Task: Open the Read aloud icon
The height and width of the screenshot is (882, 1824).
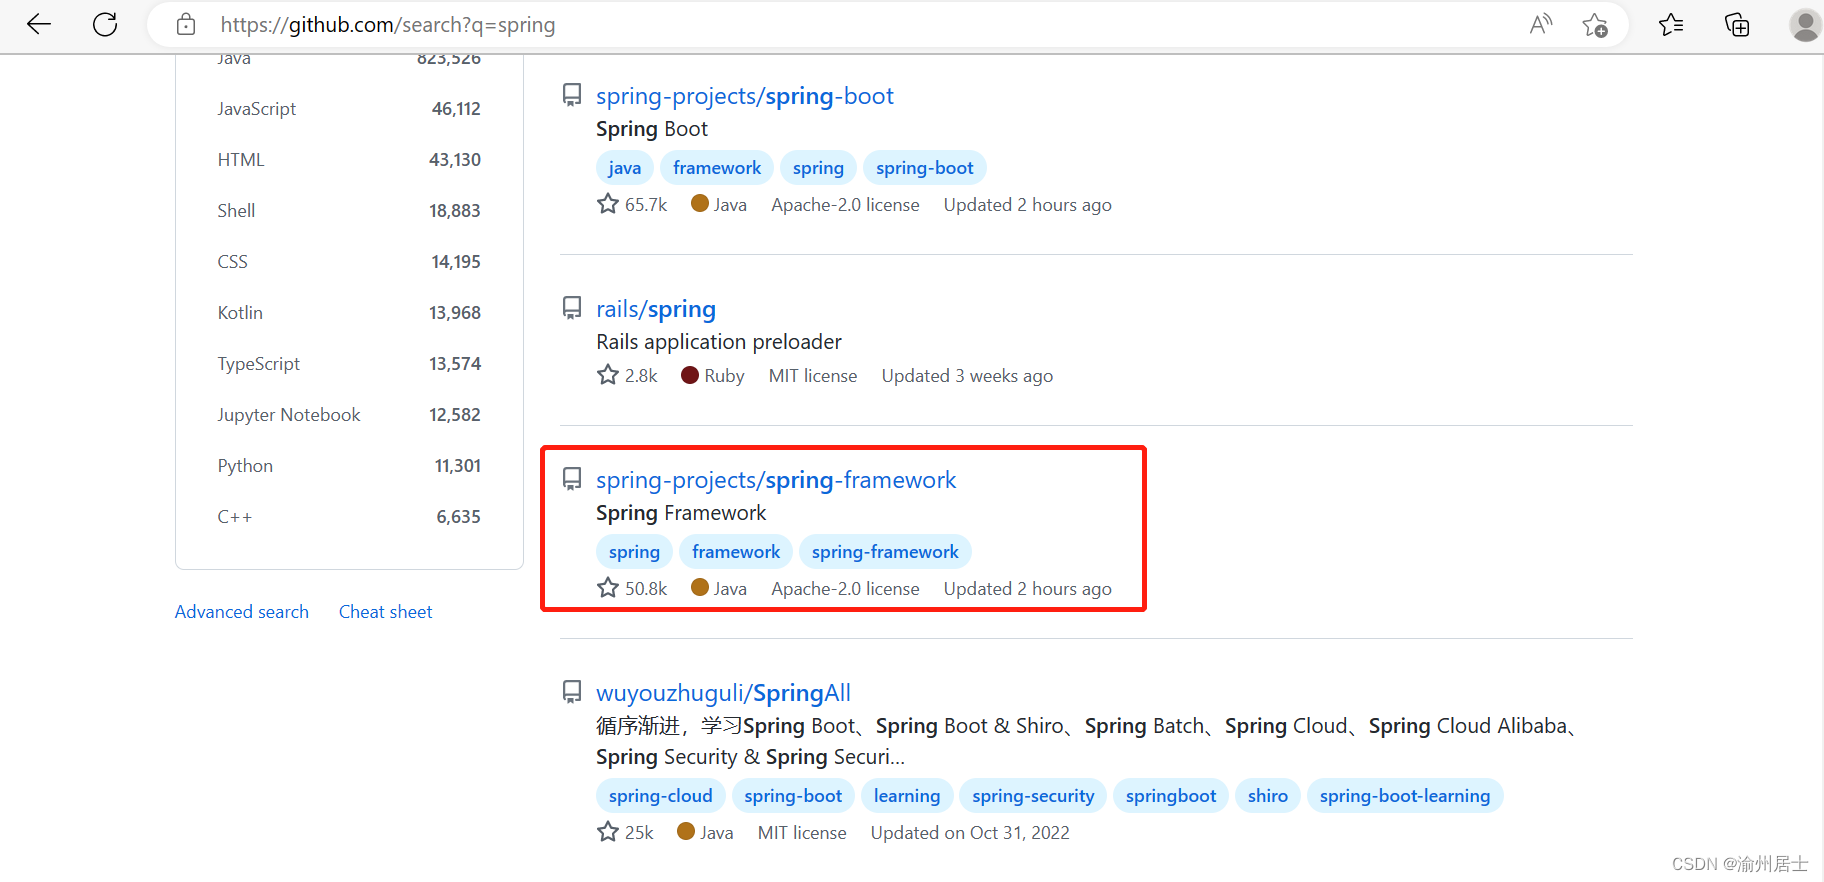Action: click(1541, 24)
